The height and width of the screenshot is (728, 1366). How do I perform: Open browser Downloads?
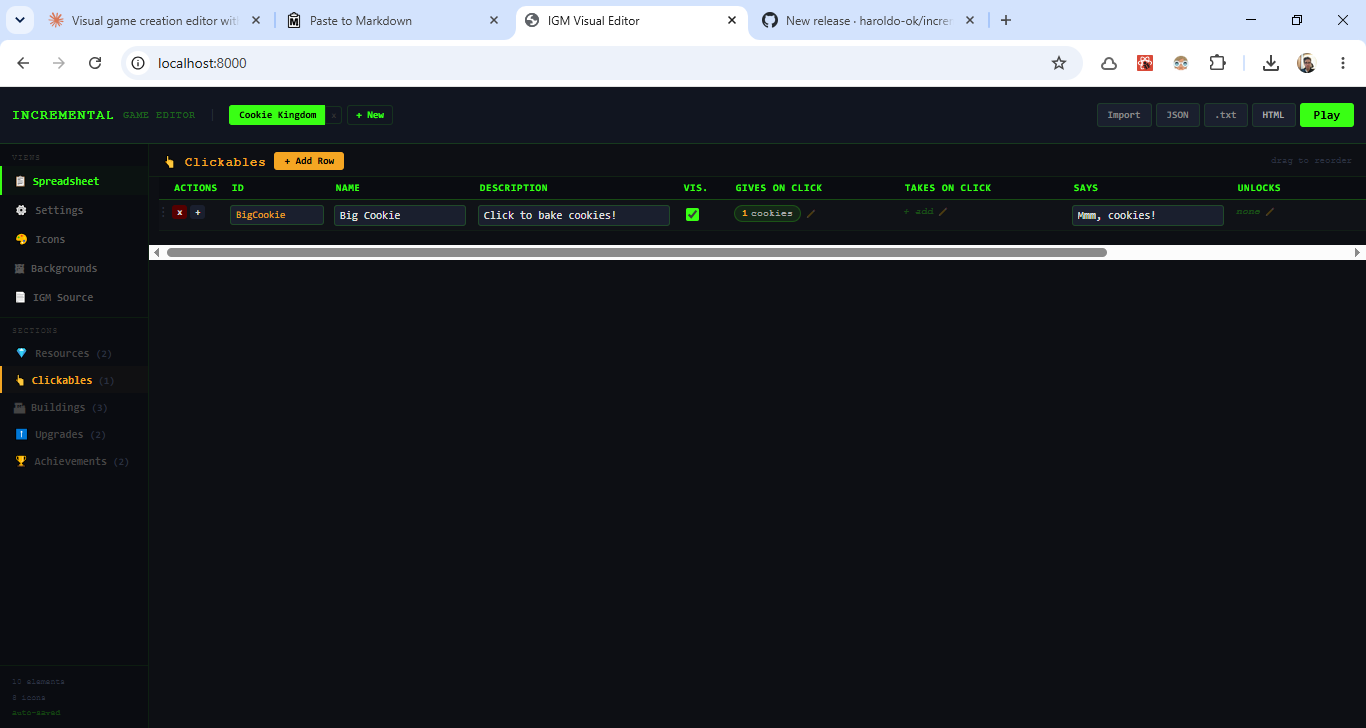point(1271,63)
